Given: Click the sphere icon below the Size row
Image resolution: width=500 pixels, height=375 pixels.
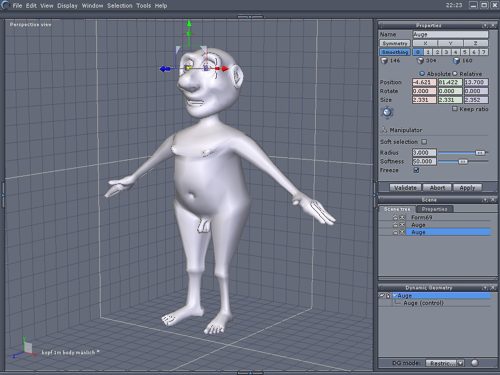Looking at the screenshot, I should pyautogui.click(x=387, y=112).
